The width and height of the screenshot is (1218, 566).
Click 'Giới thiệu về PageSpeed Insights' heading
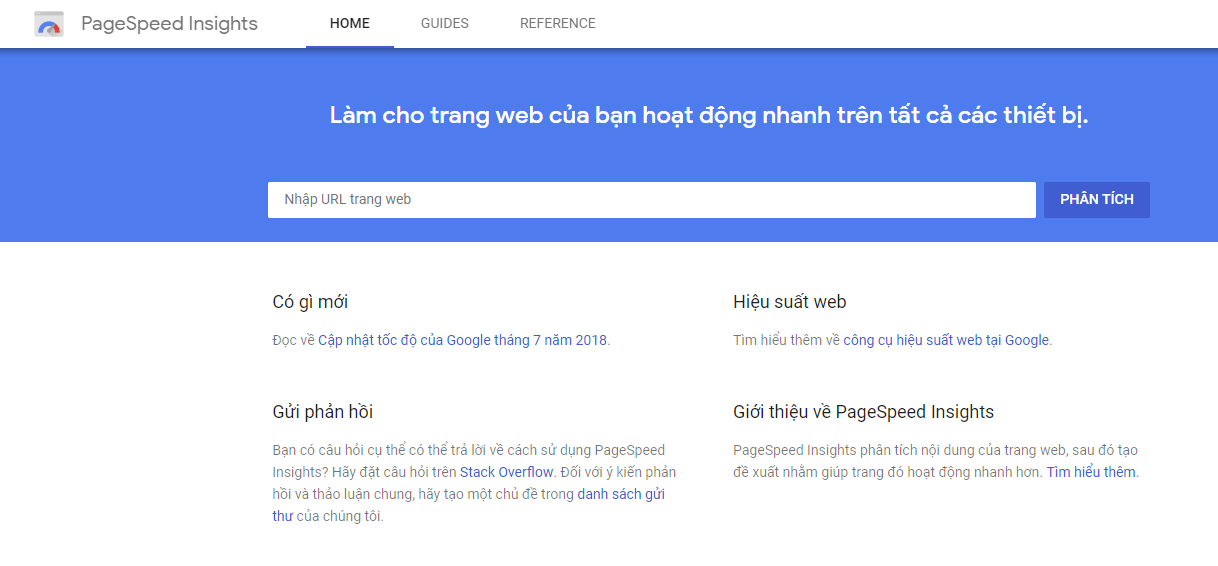point(864,412)
